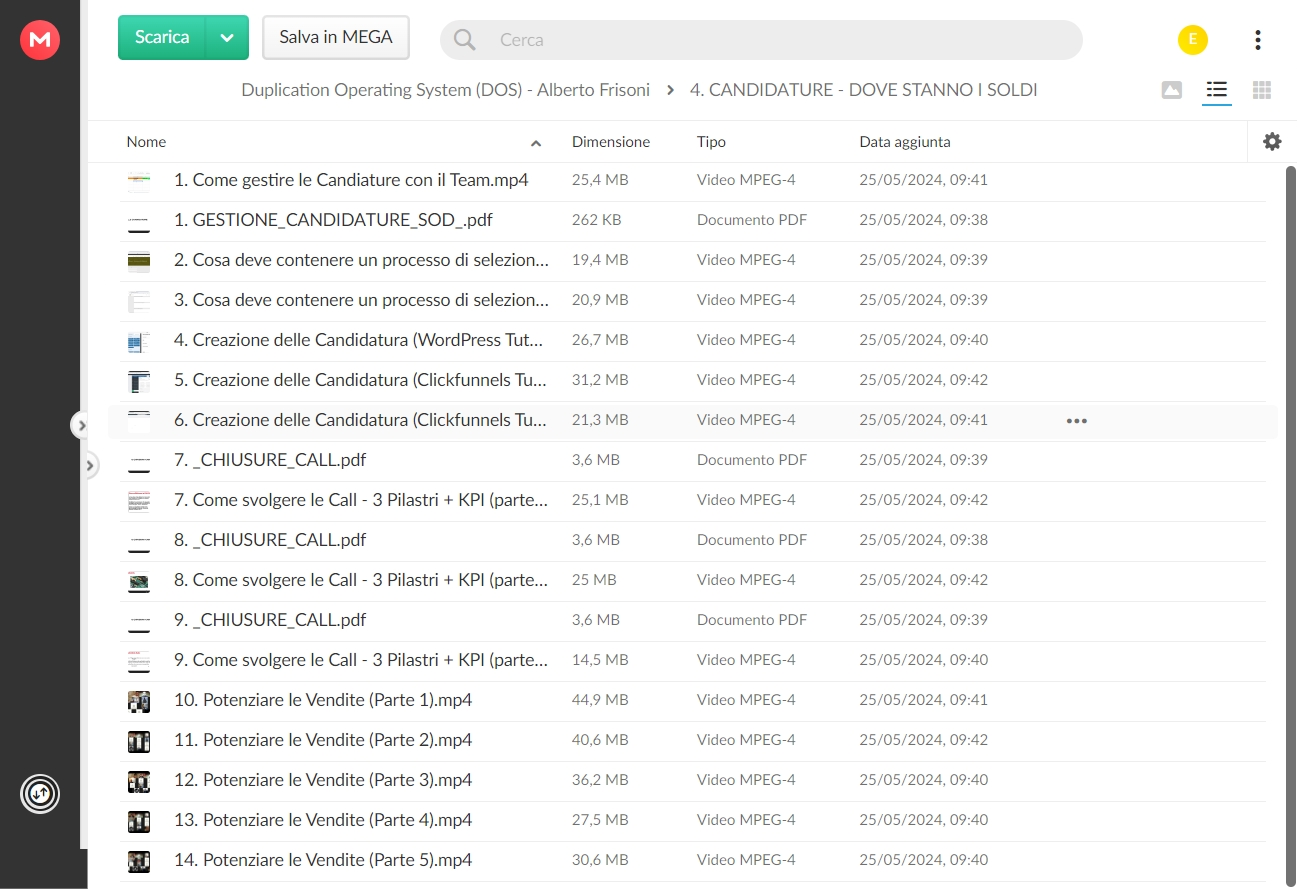Open column settings gear icon
1297x889 pixels.
1272,141
